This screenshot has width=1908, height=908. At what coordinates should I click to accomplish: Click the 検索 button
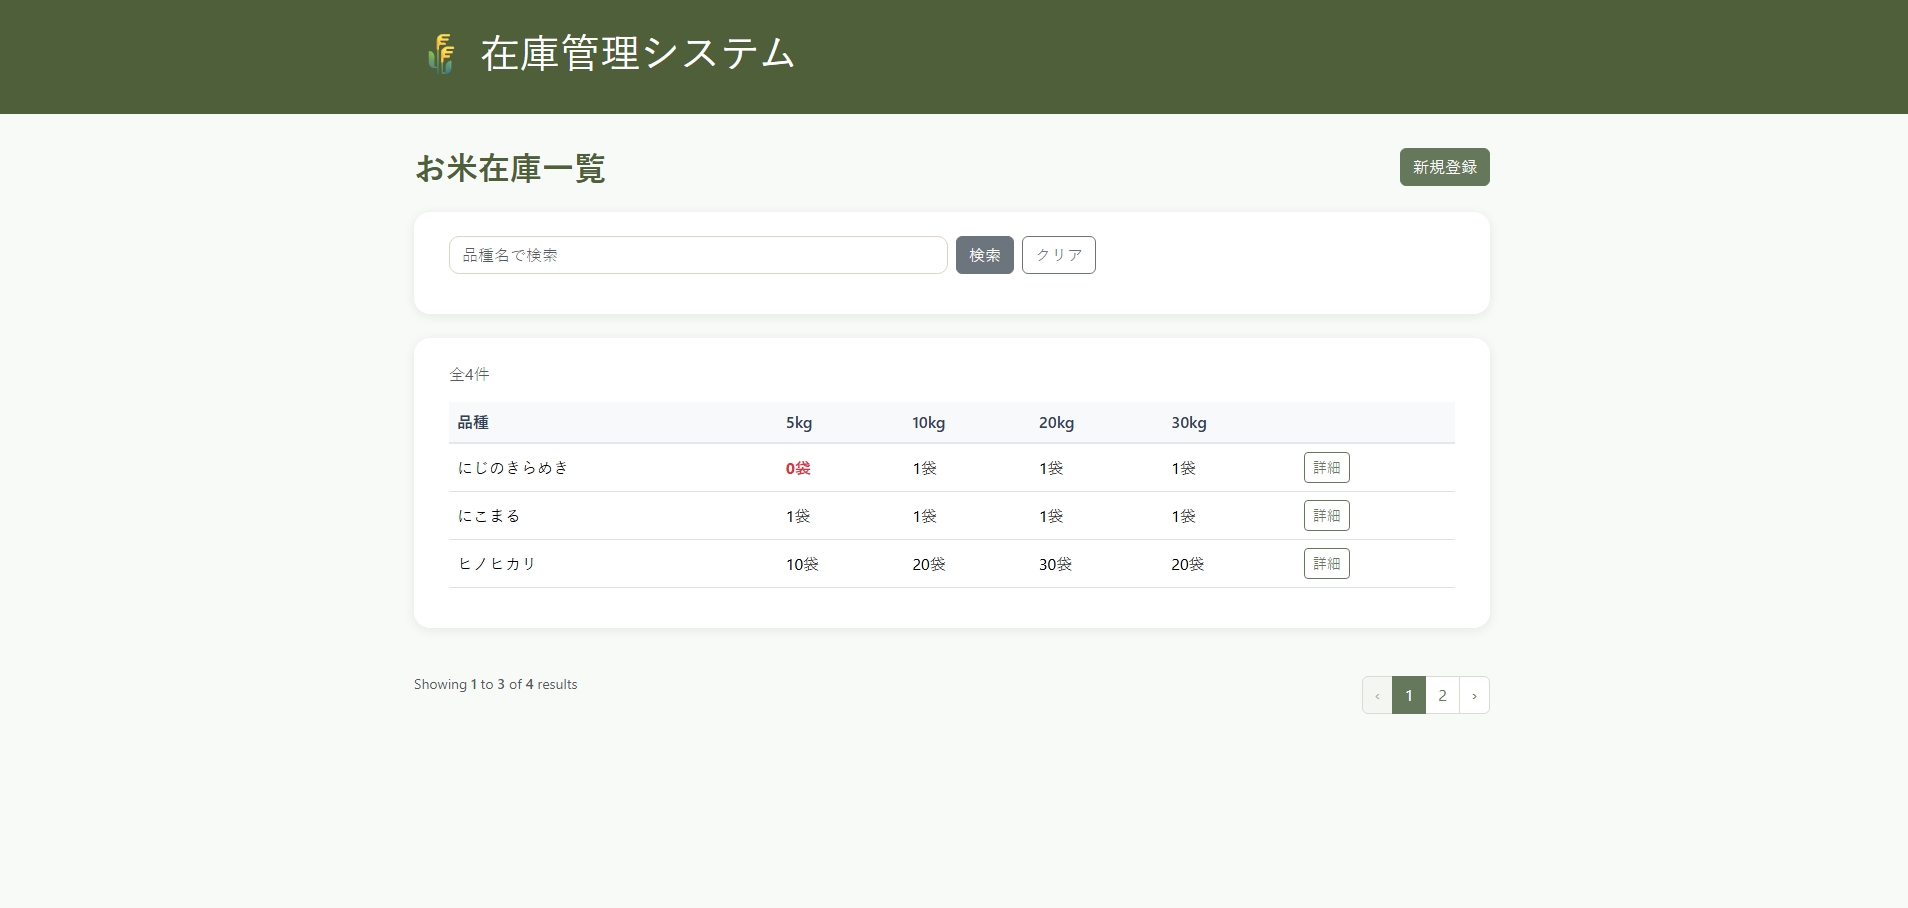point(985,255)
